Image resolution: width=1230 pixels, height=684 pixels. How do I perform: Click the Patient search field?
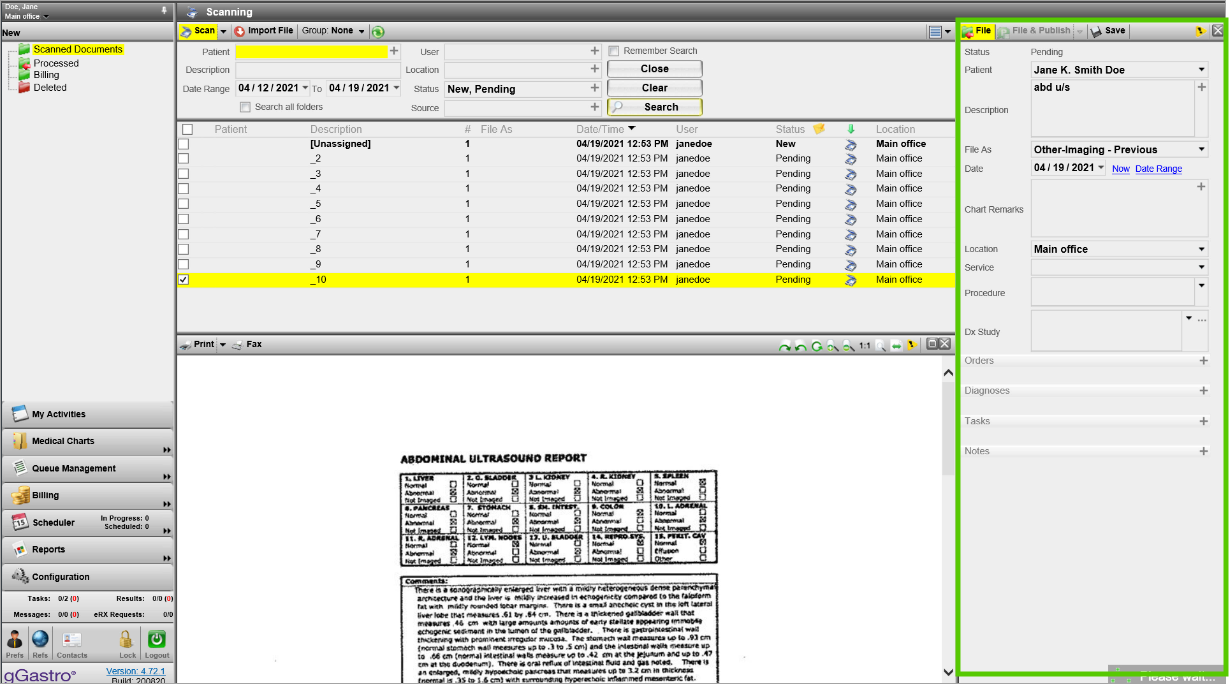click(311, 51)
